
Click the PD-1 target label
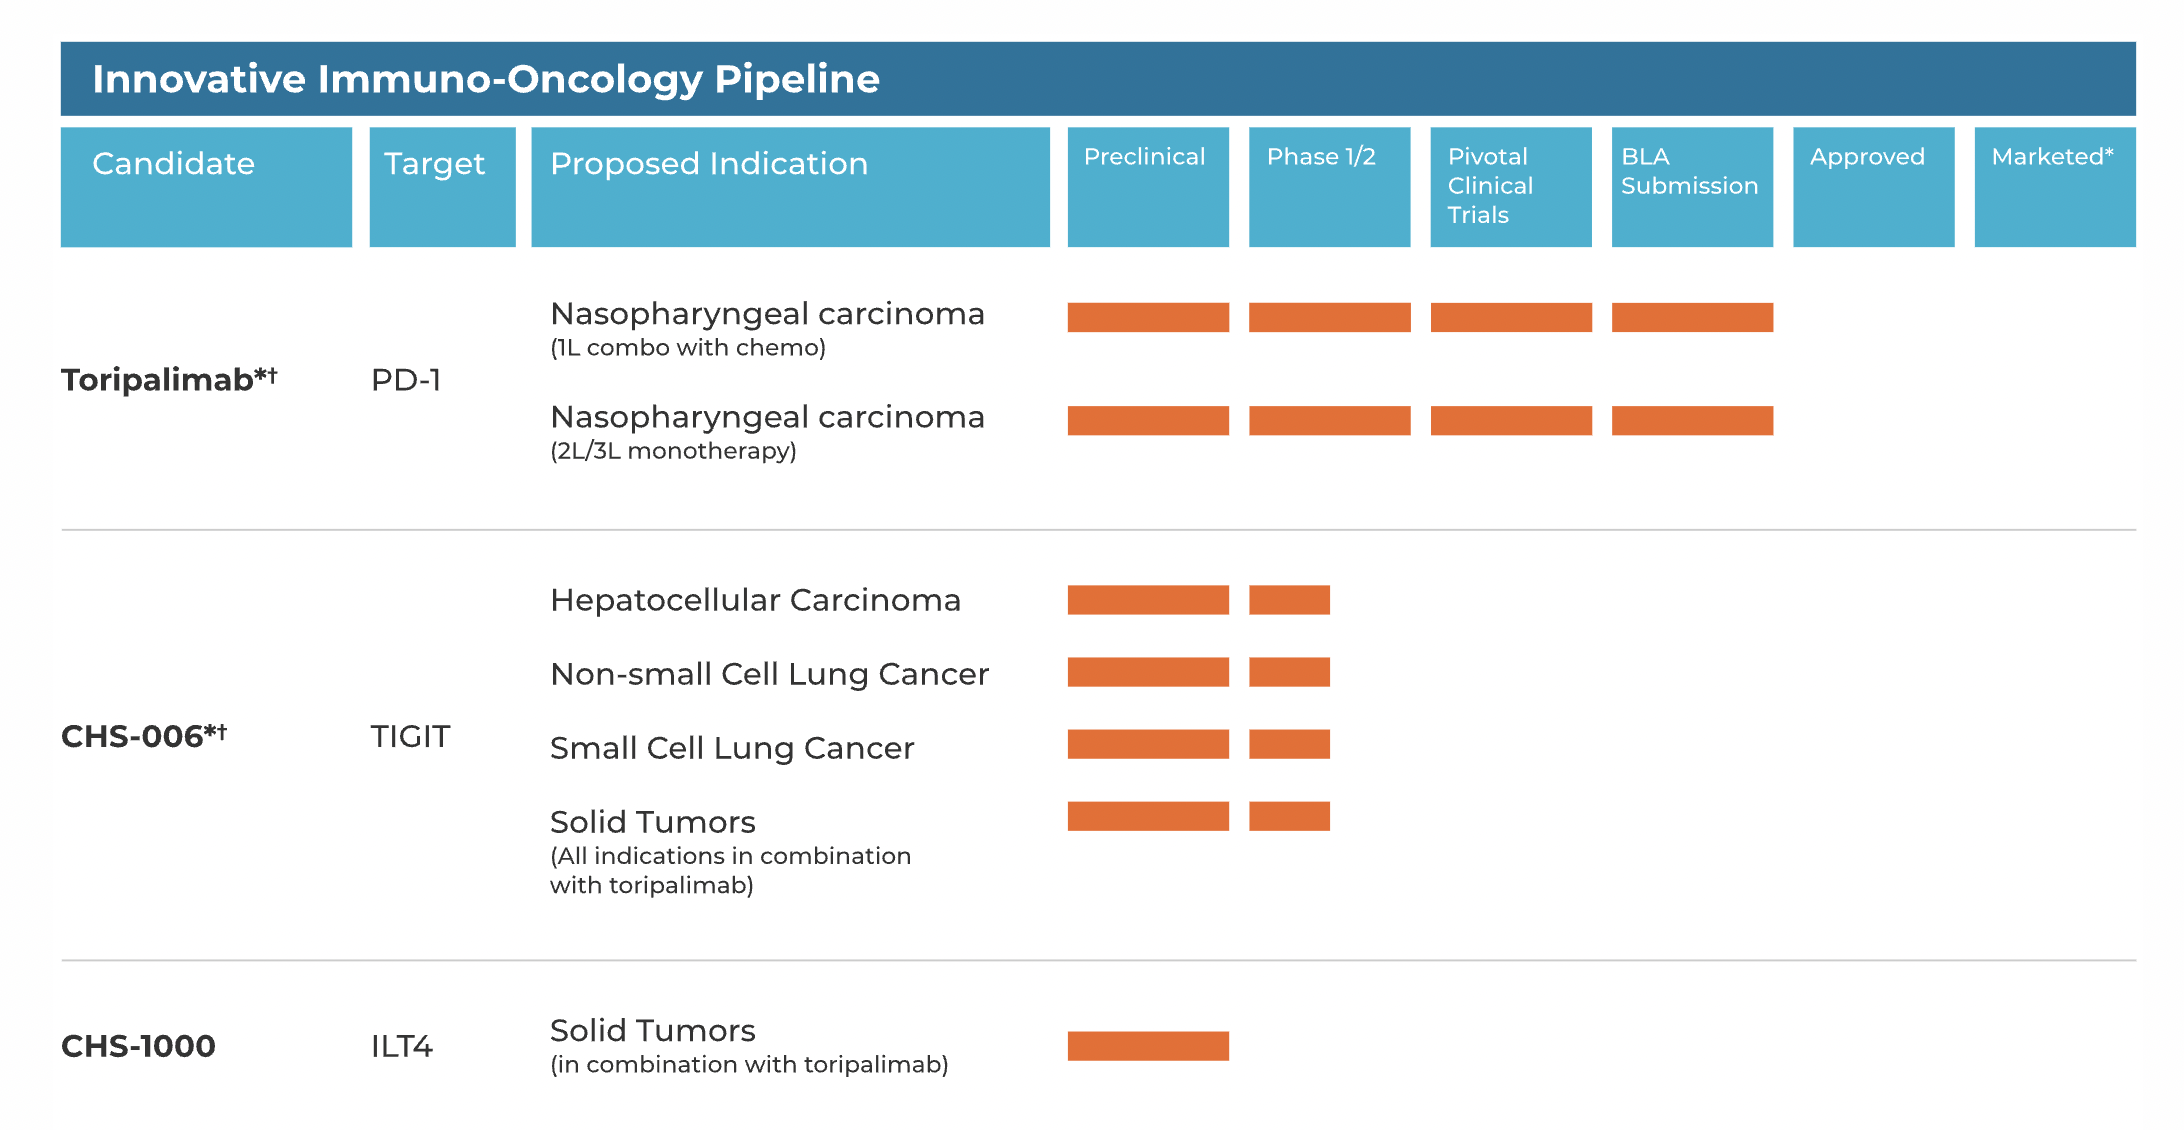pos(406,380)
